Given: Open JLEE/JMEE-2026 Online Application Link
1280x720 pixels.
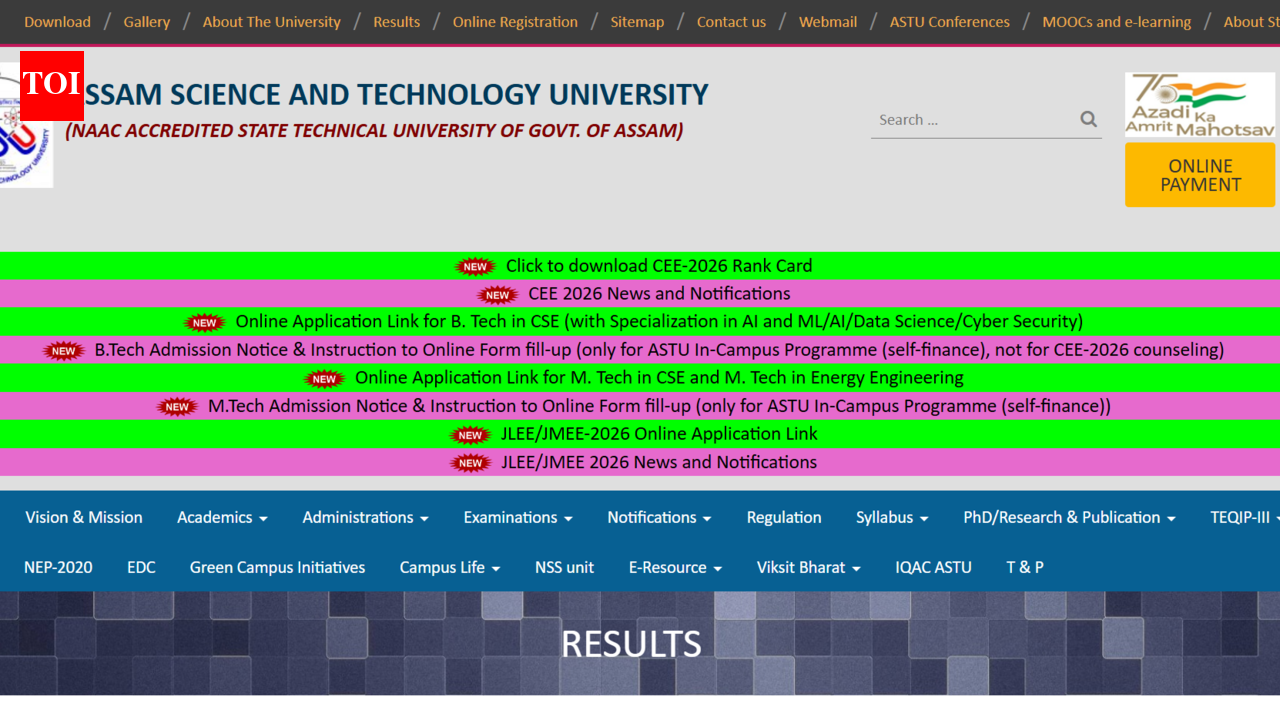Looking at the screenshot, I should tap(659, 434).
